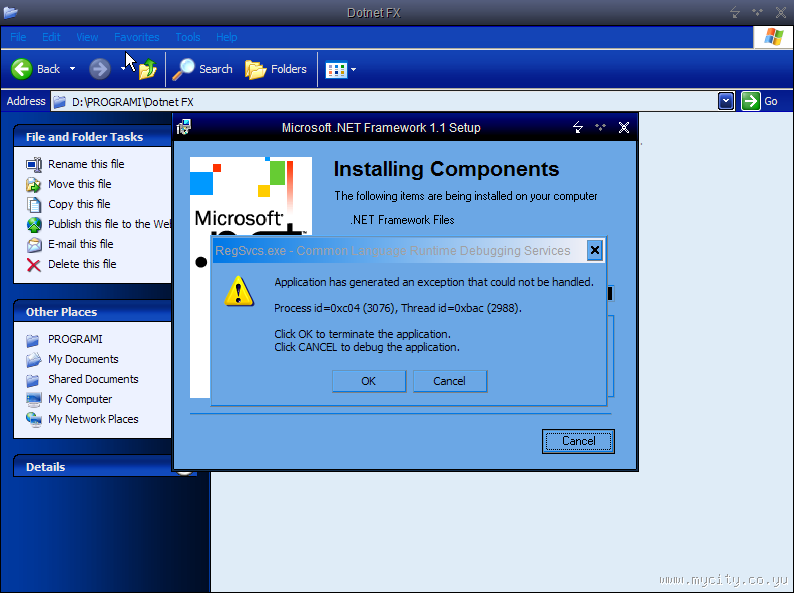Toggle the Folders pane button
Viewport: 794px width, 593px height.
tap(276, 69)
